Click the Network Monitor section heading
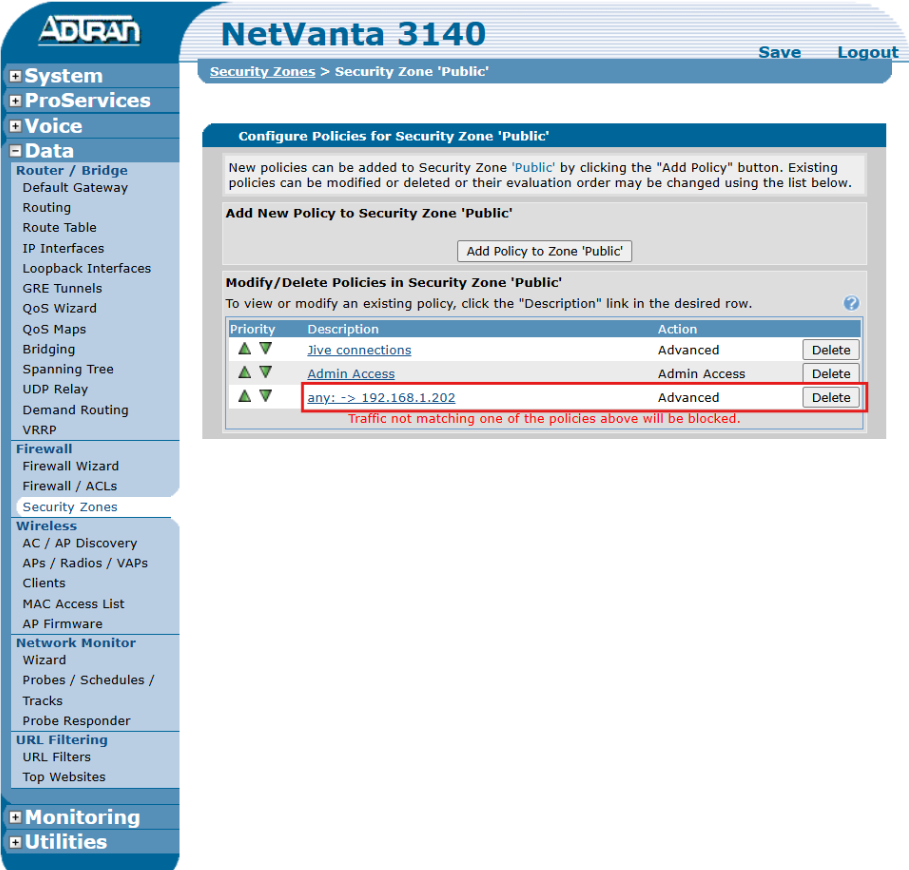 (75, 643)
